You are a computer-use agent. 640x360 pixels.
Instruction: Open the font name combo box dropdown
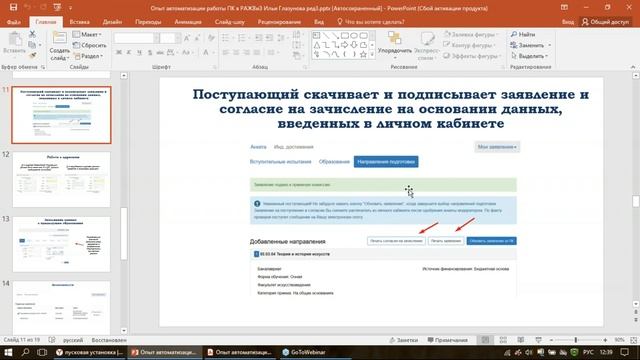tap(156, 38)
